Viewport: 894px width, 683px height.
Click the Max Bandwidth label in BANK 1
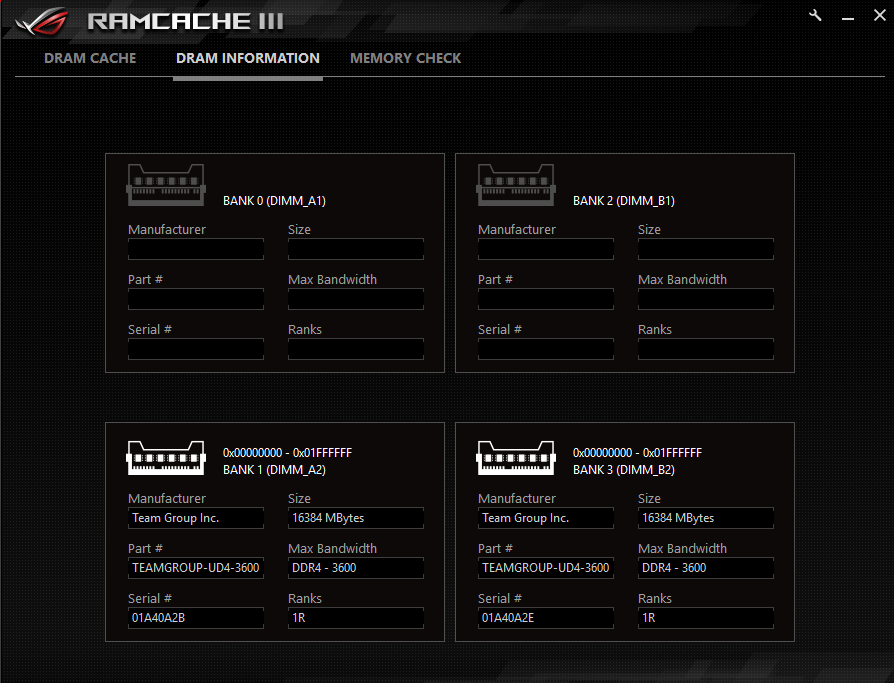(332, 548)
